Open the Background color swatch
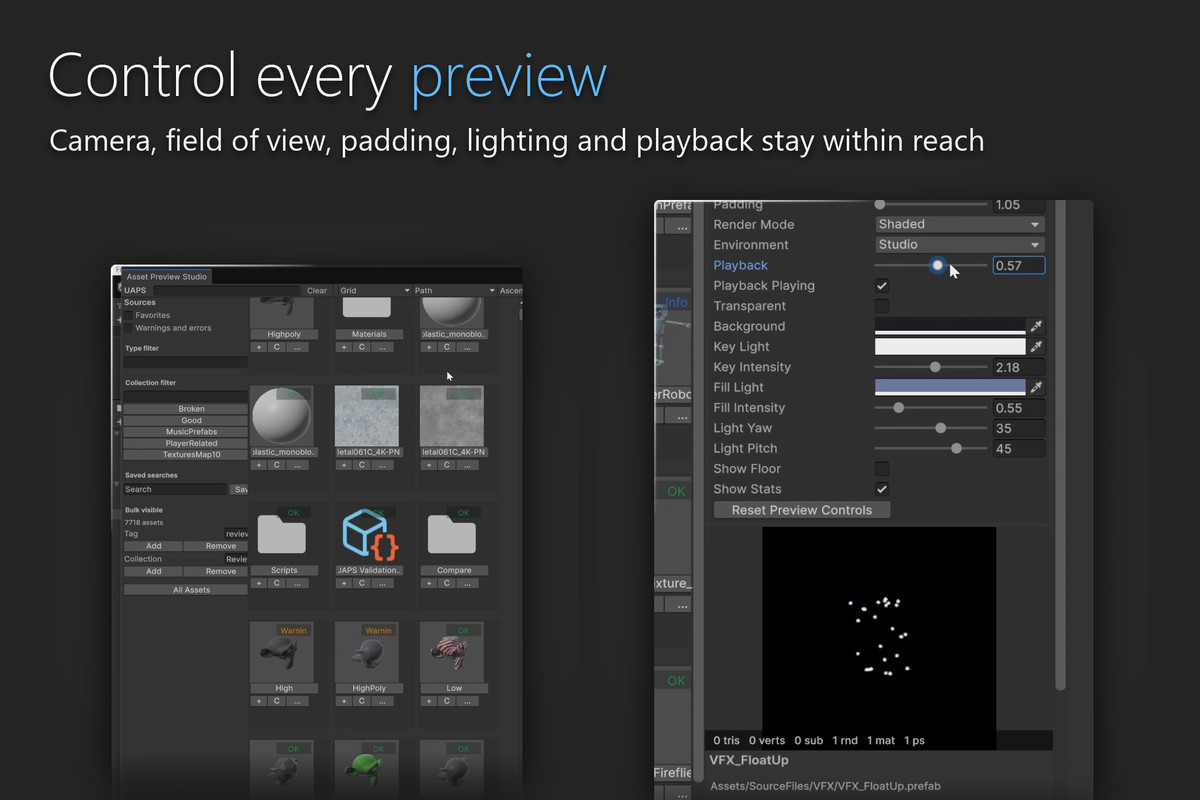1200x800 pixels. point(950,326)
